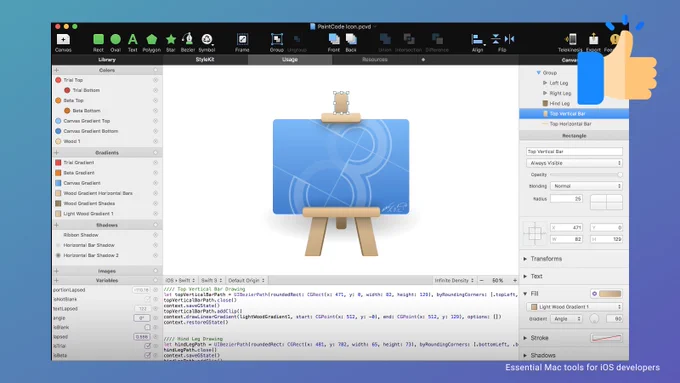Switch to the StyleKit tab
The width and height of the screenshot is (680, 383).
(205, 60)
